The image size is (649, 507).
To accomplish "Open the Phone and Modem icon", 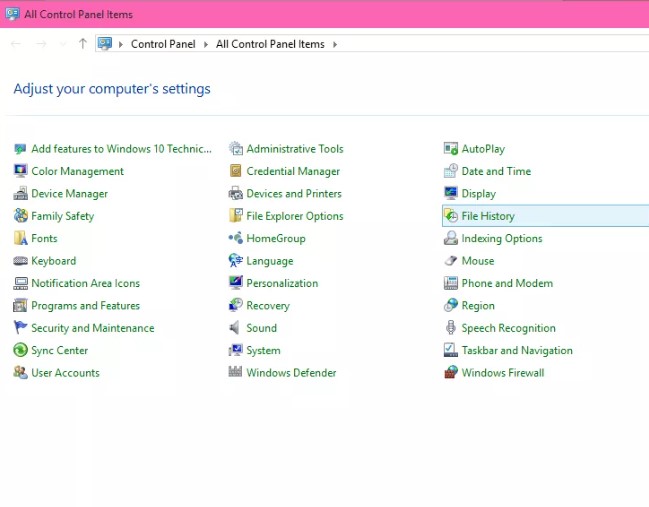I will (x=450, y=283).
